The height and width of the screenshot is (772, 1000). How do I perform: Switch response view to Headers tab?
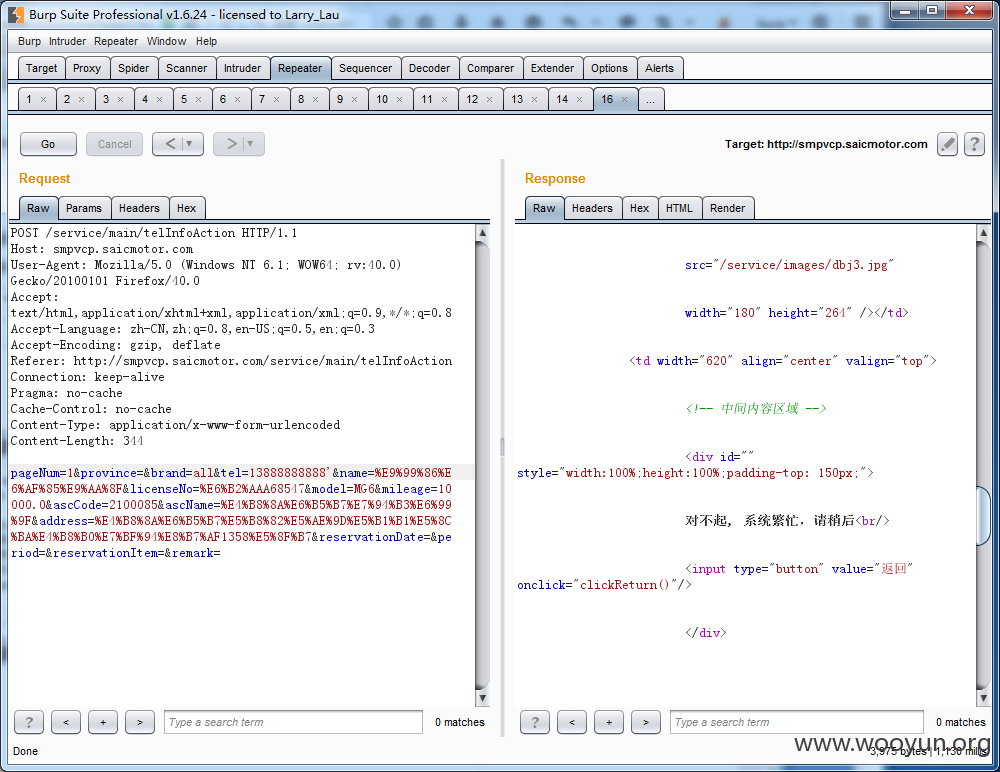pyautogui.click(x=592, y=208)
